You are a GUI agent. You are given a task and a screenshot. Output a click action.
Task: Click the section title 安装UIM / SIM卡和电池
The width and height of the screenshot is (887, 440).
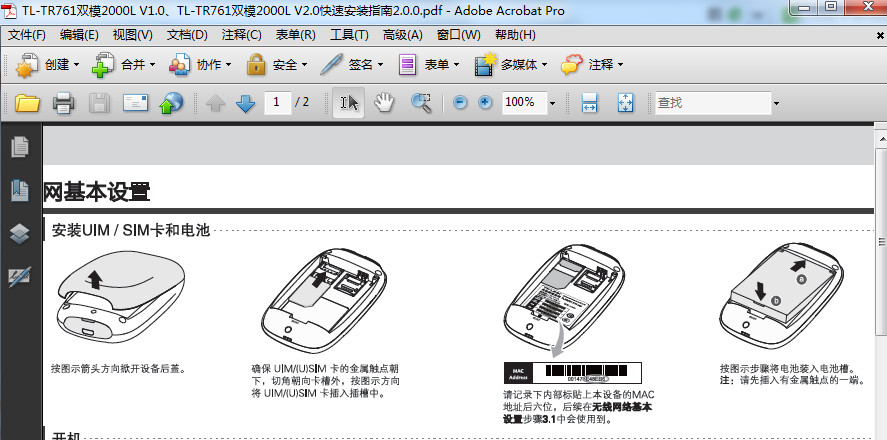pyautogui.click(x=131, y=230)
